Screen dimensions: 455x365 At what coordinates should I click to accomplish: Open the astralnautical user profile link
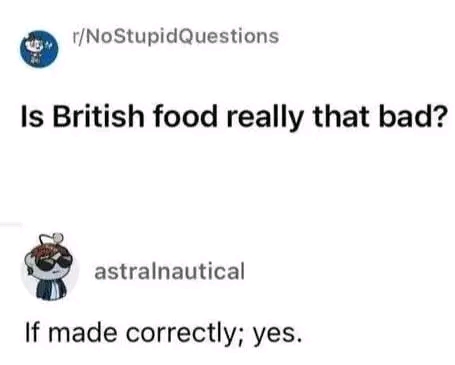170,271
